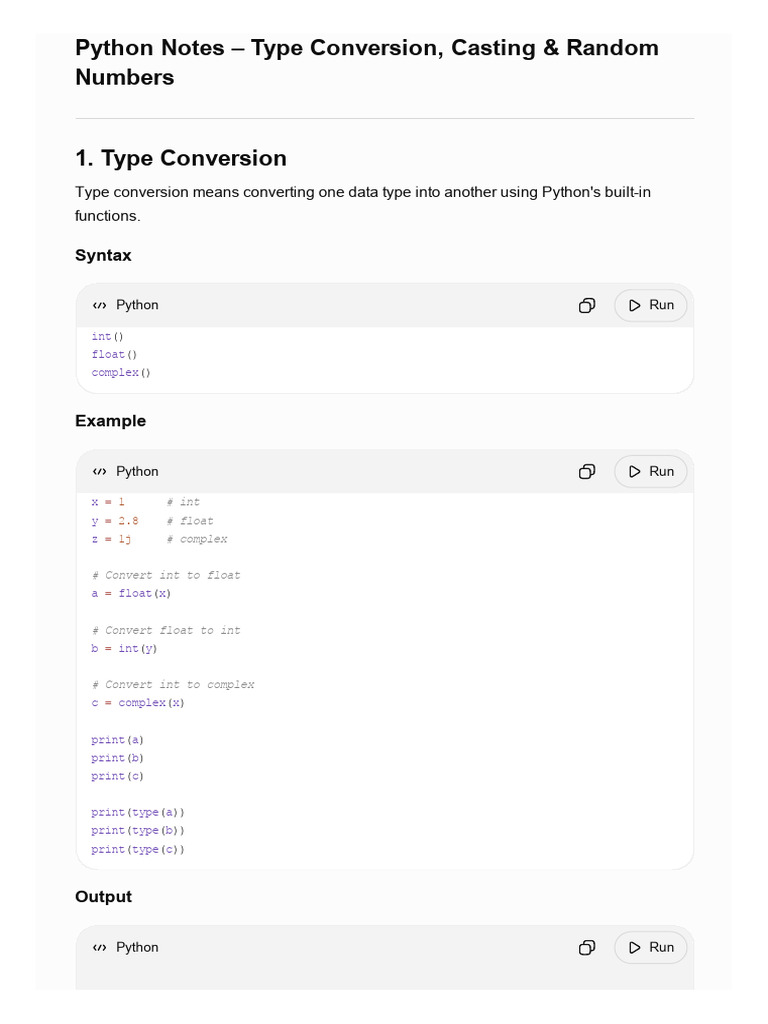Viewport: 768px width, 1024px height.
Task: Click the 'Syntax' subheading
Action: [103, 255]
